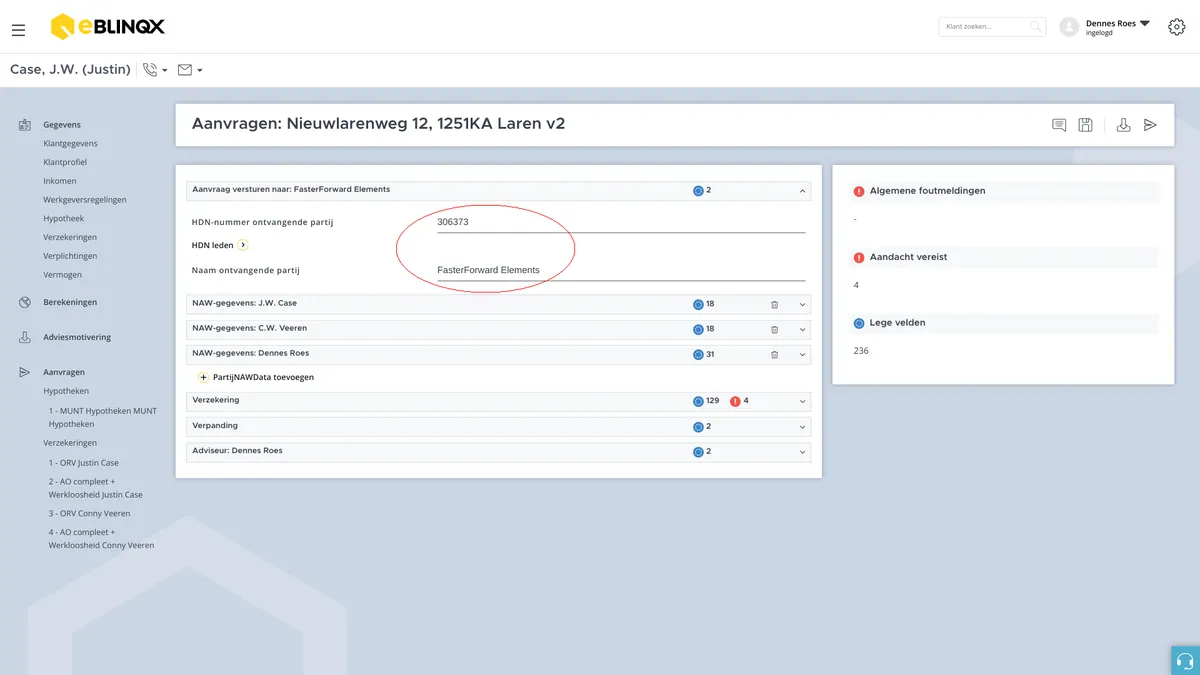Expand the Adviseur: Dennes Roes section
Viewport: 1200px width, 675px height.
coord(802,452)
